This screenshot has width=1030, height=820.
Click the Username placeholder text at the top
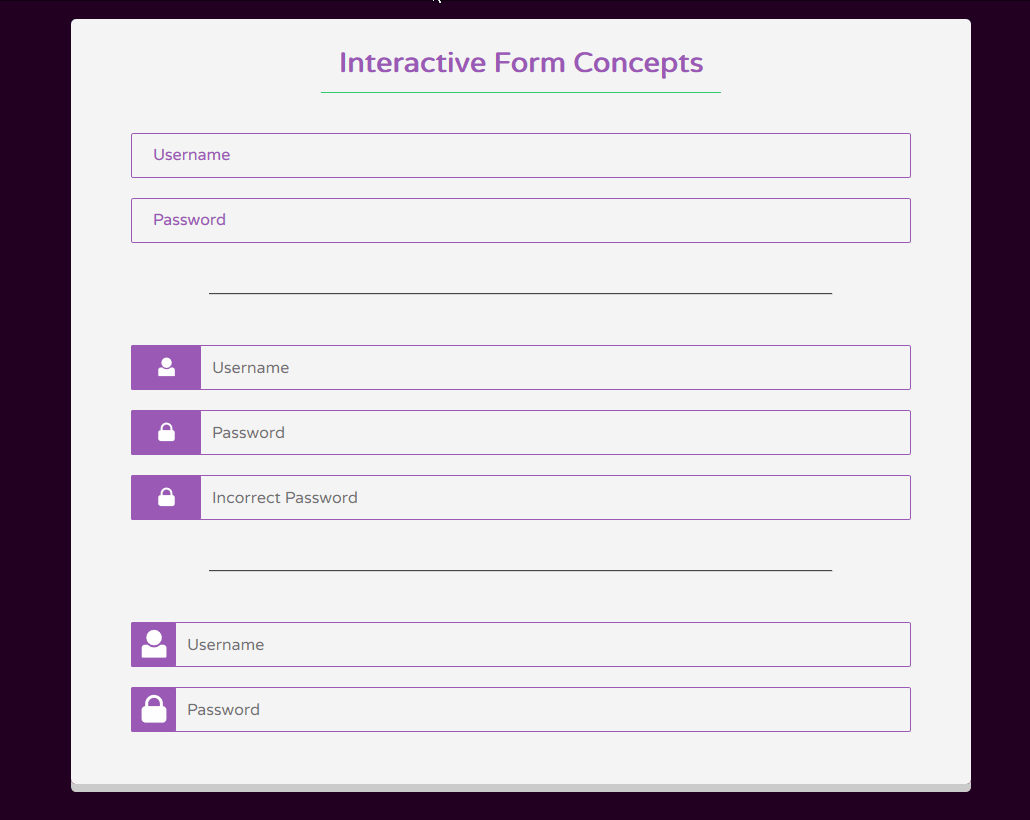(190, 155)
